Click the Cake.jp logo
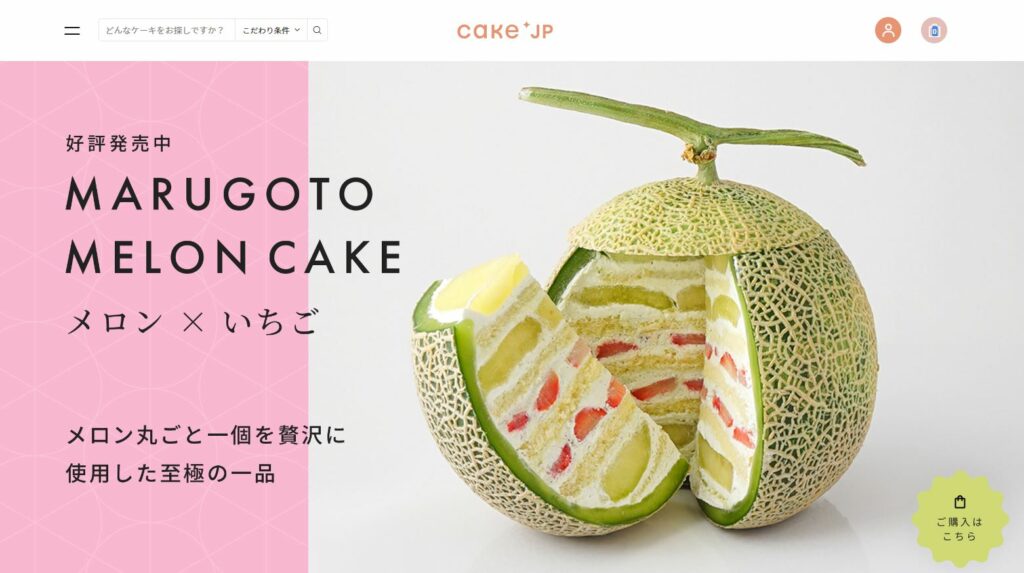The width and height of the screenshot is (1024, 573). click(505, 30)
